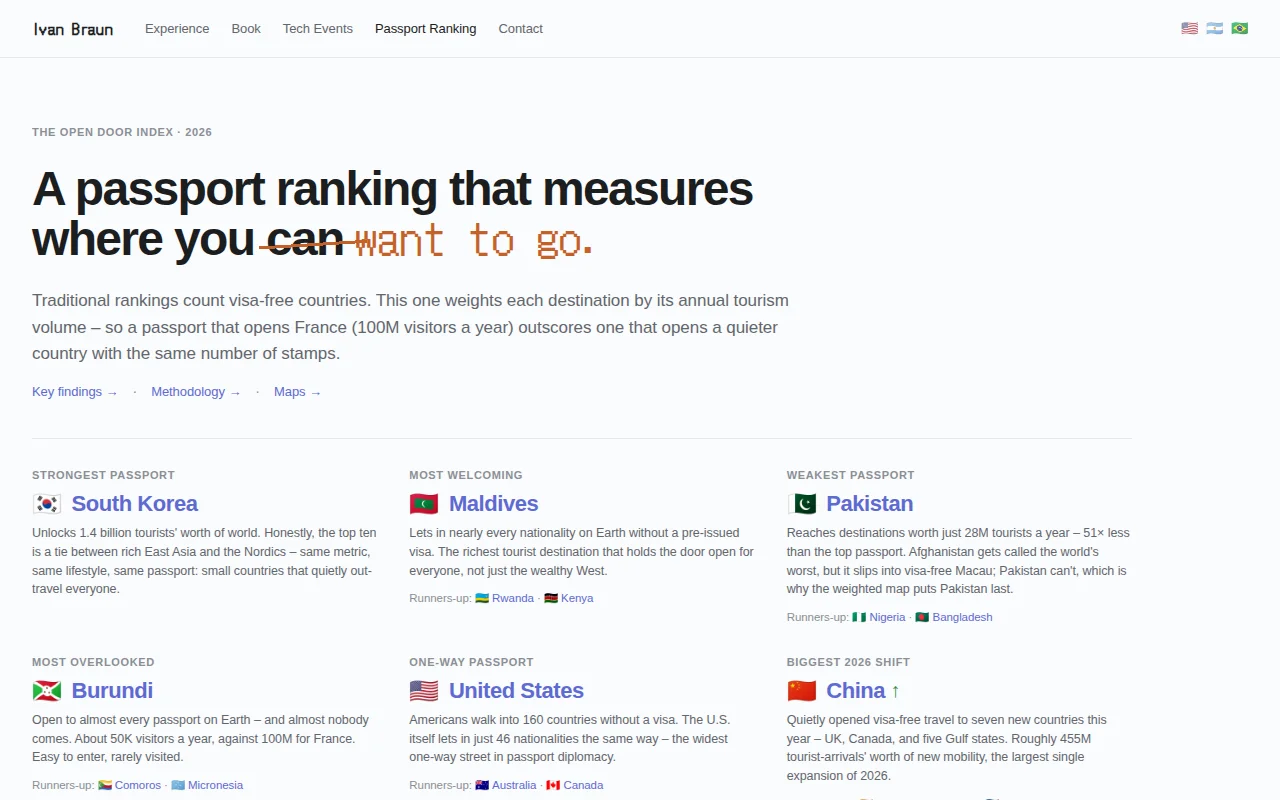The image size is (1280, 800).
Task: Click the 'ONE-WAY PASSPORT' label
Action: [x=471, y=662]
